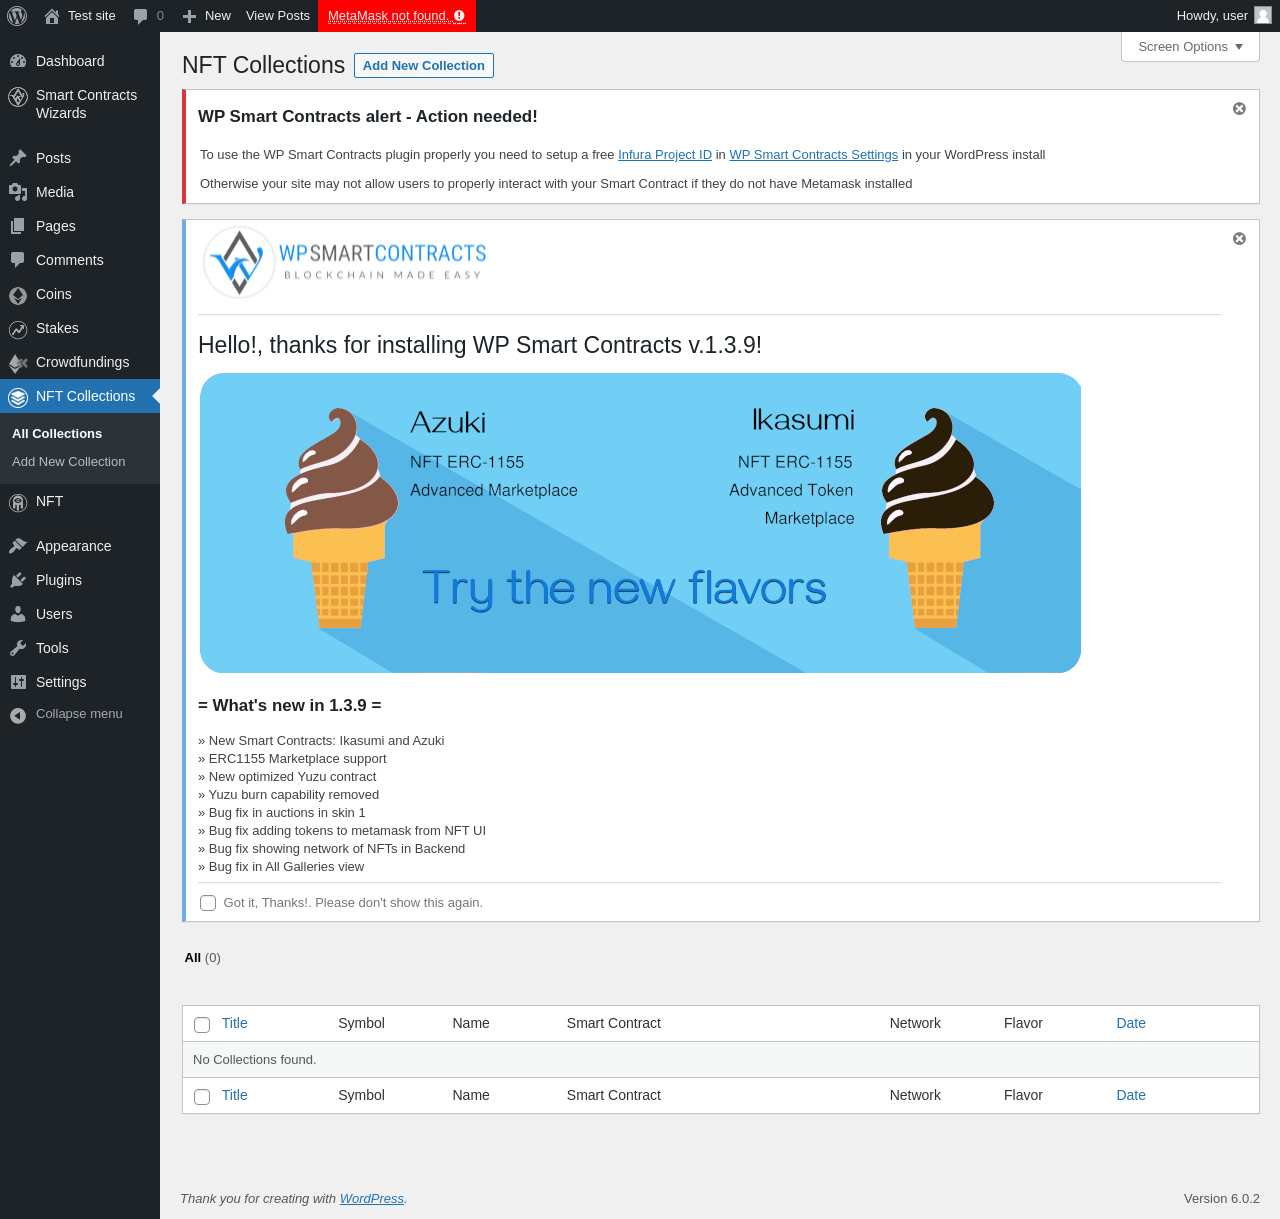Click the Network column header

[915, 1023]
